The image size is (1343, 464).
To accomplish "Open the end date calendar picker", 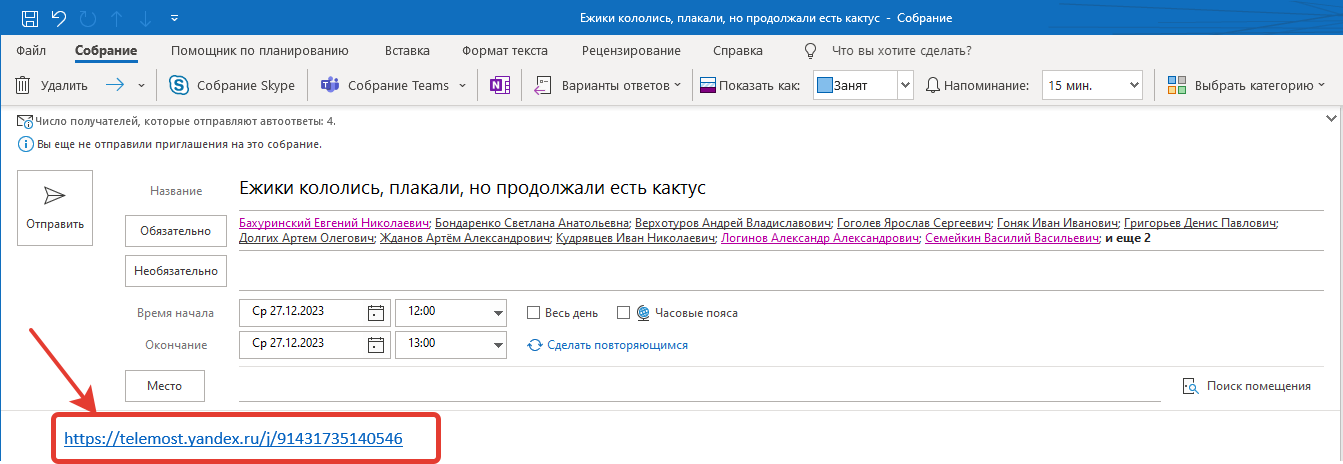I will (376, 344).
